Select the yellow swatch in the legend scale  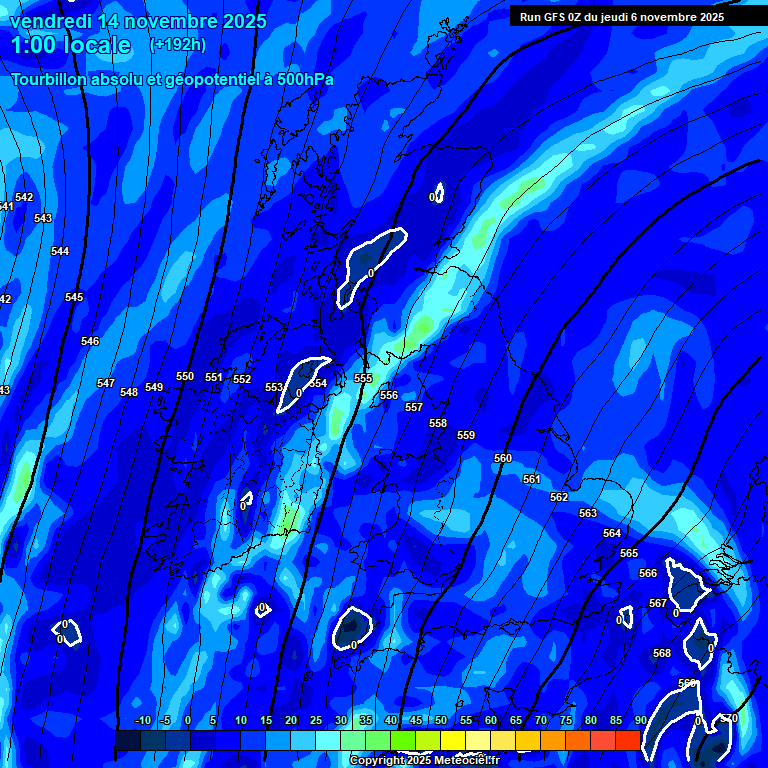[x=453, y=740]
